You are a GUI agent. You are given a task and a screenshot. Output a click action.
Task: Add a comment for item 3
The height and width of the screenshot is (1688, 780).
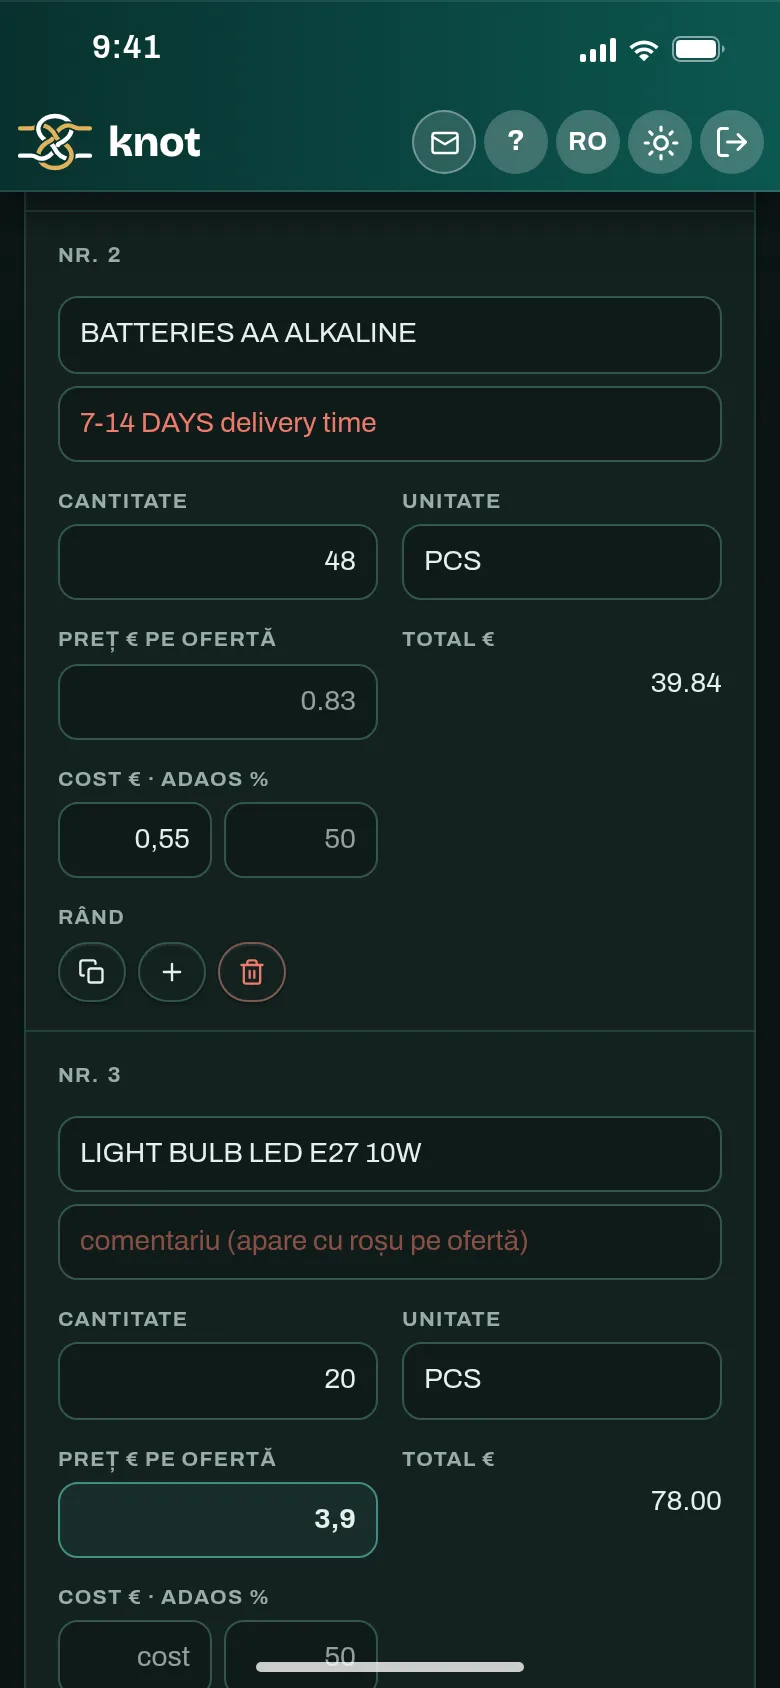coord(390,1242)
